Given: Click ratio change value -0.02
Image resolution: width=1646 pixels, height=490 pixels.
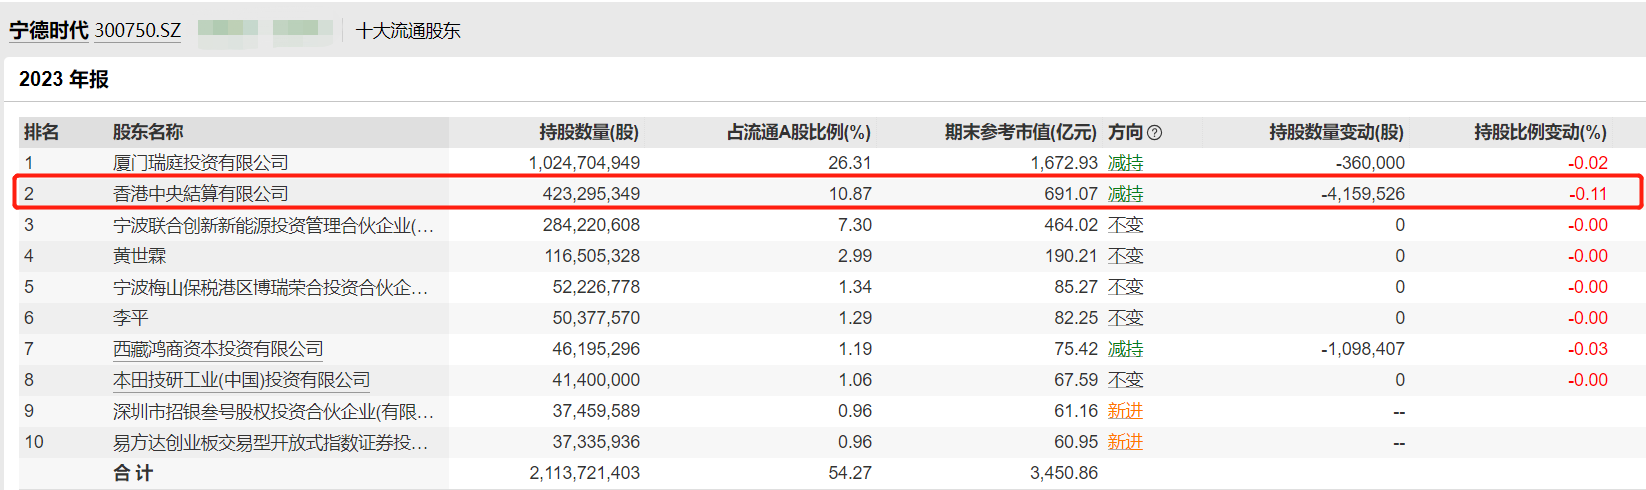Looking at the screenshot, I should (1588, 163).
